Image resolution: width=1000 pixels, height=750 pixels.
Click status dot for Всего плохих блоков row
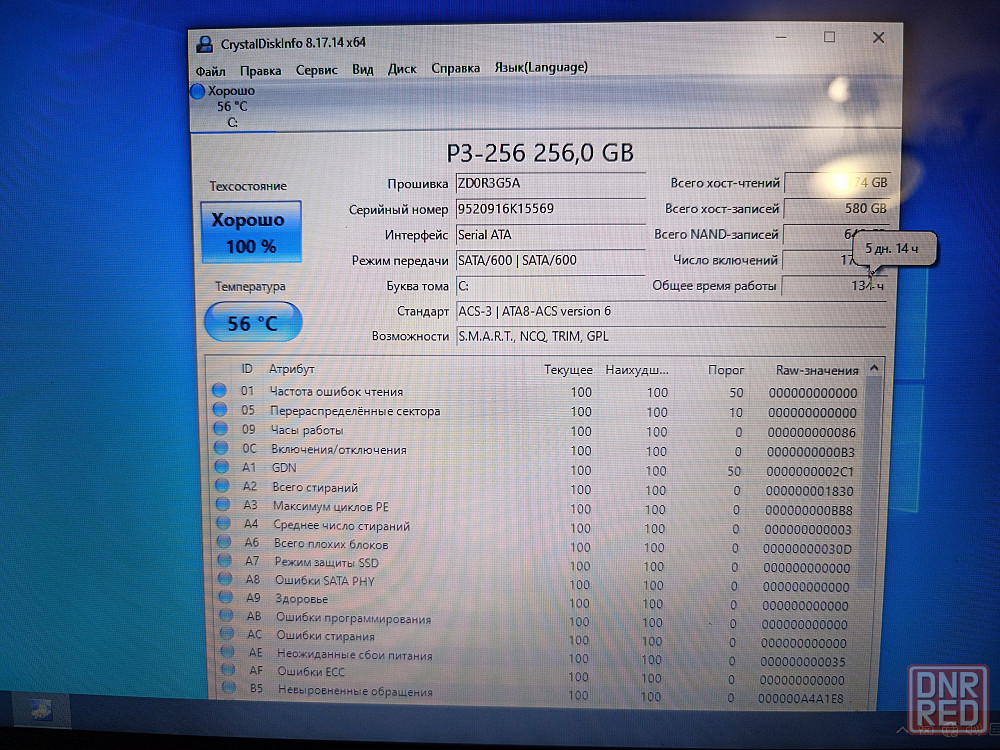tap(223, 544)
